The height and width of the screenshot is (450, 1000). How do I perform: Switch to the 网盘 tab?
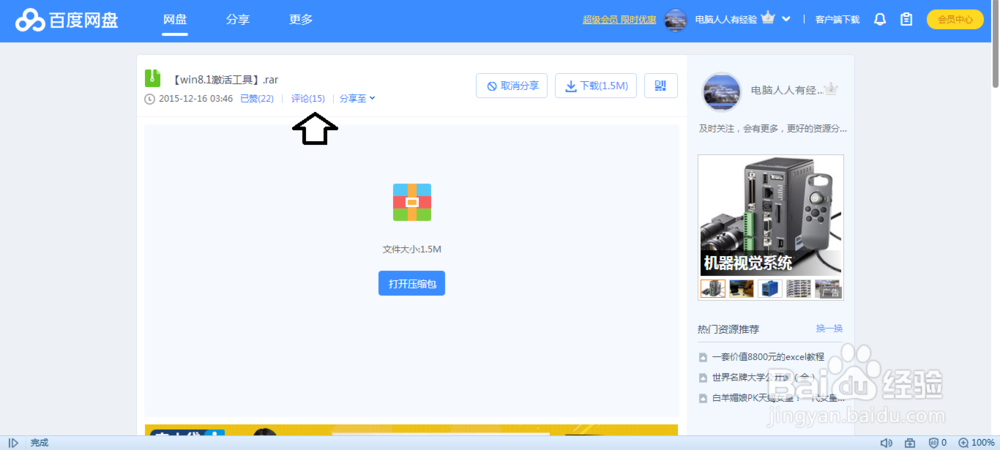click(x=175, y=20)
